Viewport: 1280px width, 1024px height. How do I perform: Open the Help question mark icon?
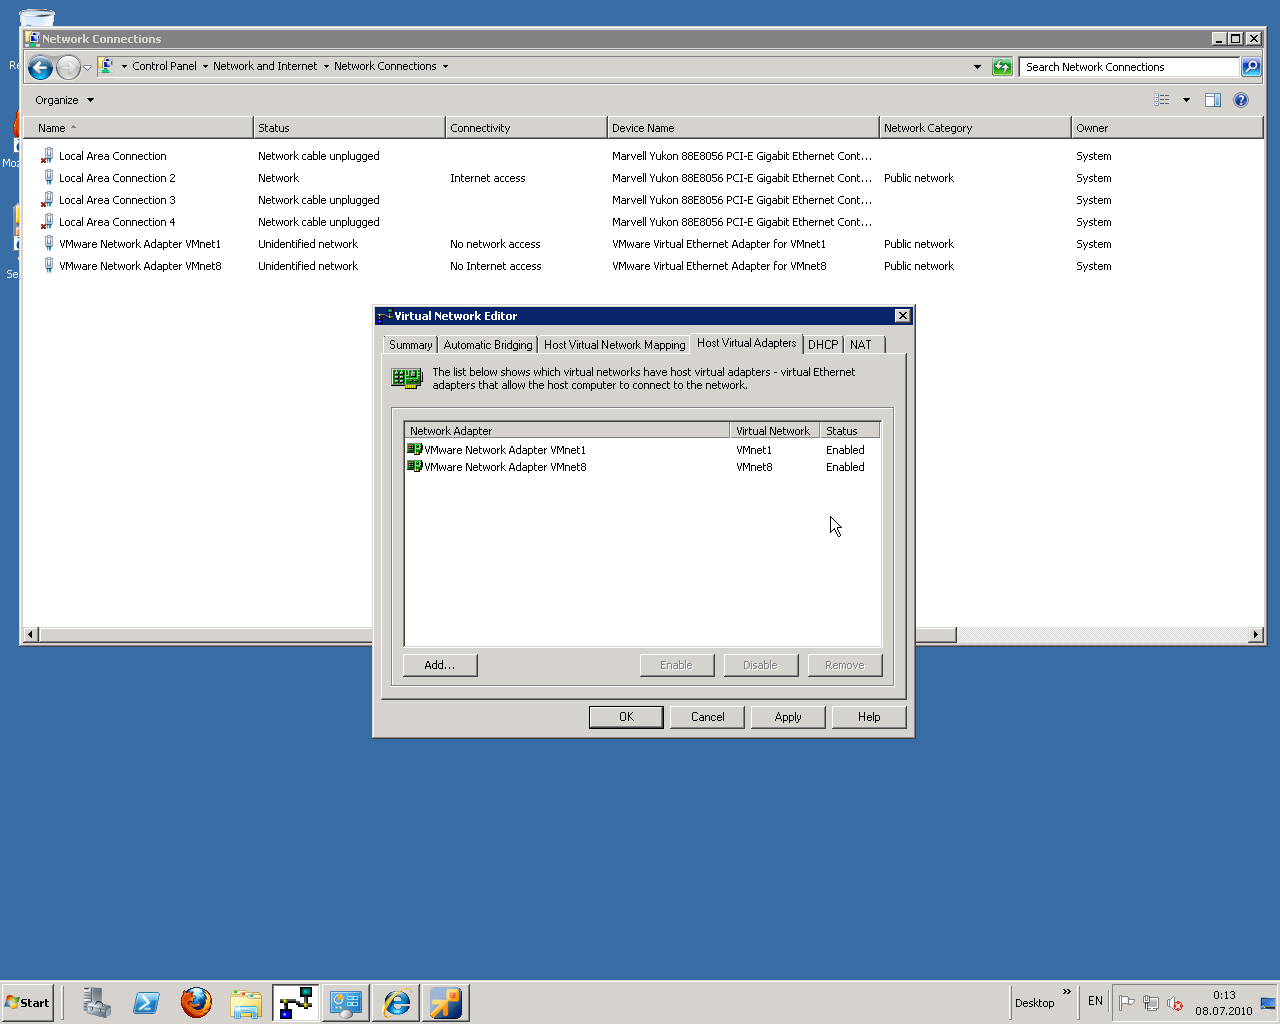[1241, 100]
